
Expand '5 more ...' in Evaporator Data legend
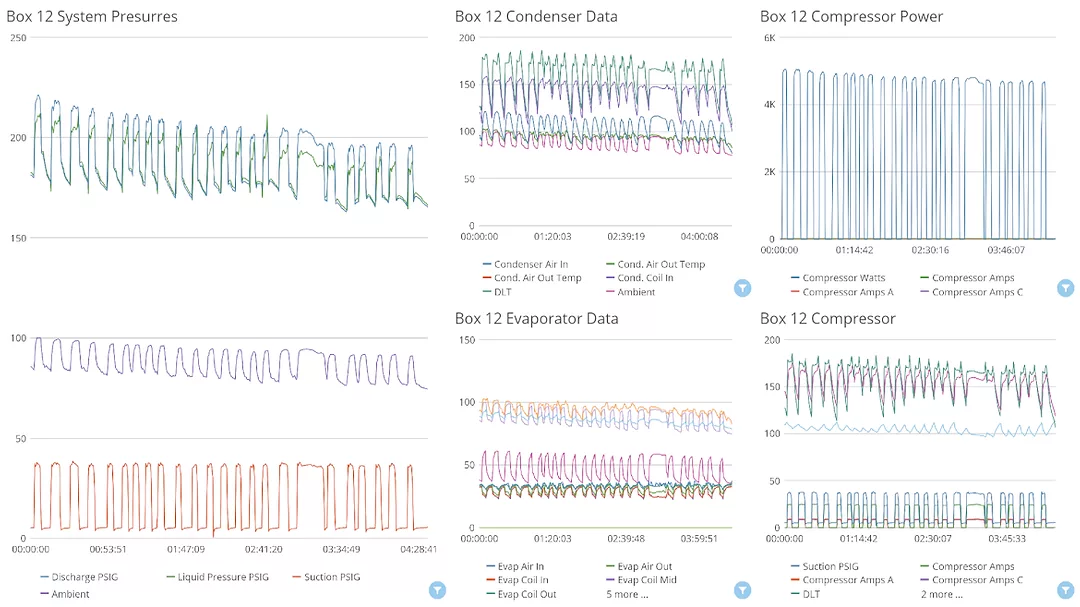[x=627, y=594]
